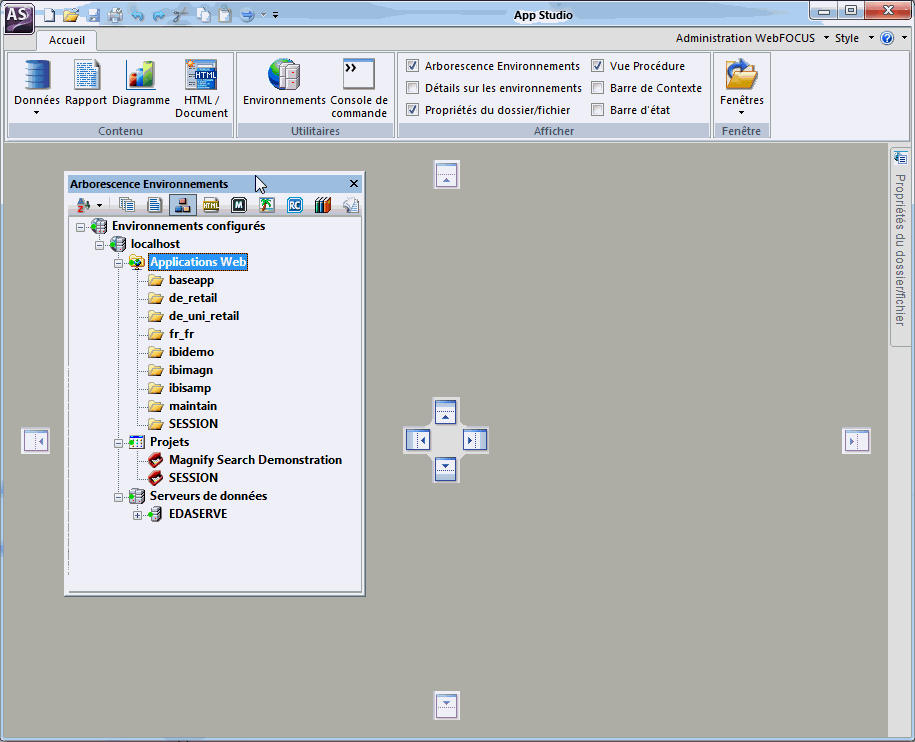Select Magnify Search Demonstration project
This screenshot has height=742, width=915.
[256, 460]
